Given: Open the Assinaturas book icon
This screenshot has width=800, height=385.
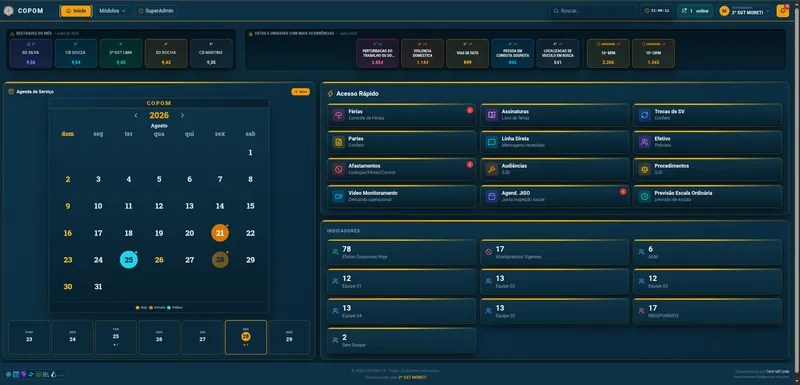Looking at the screenshot, I should (491, 115).
